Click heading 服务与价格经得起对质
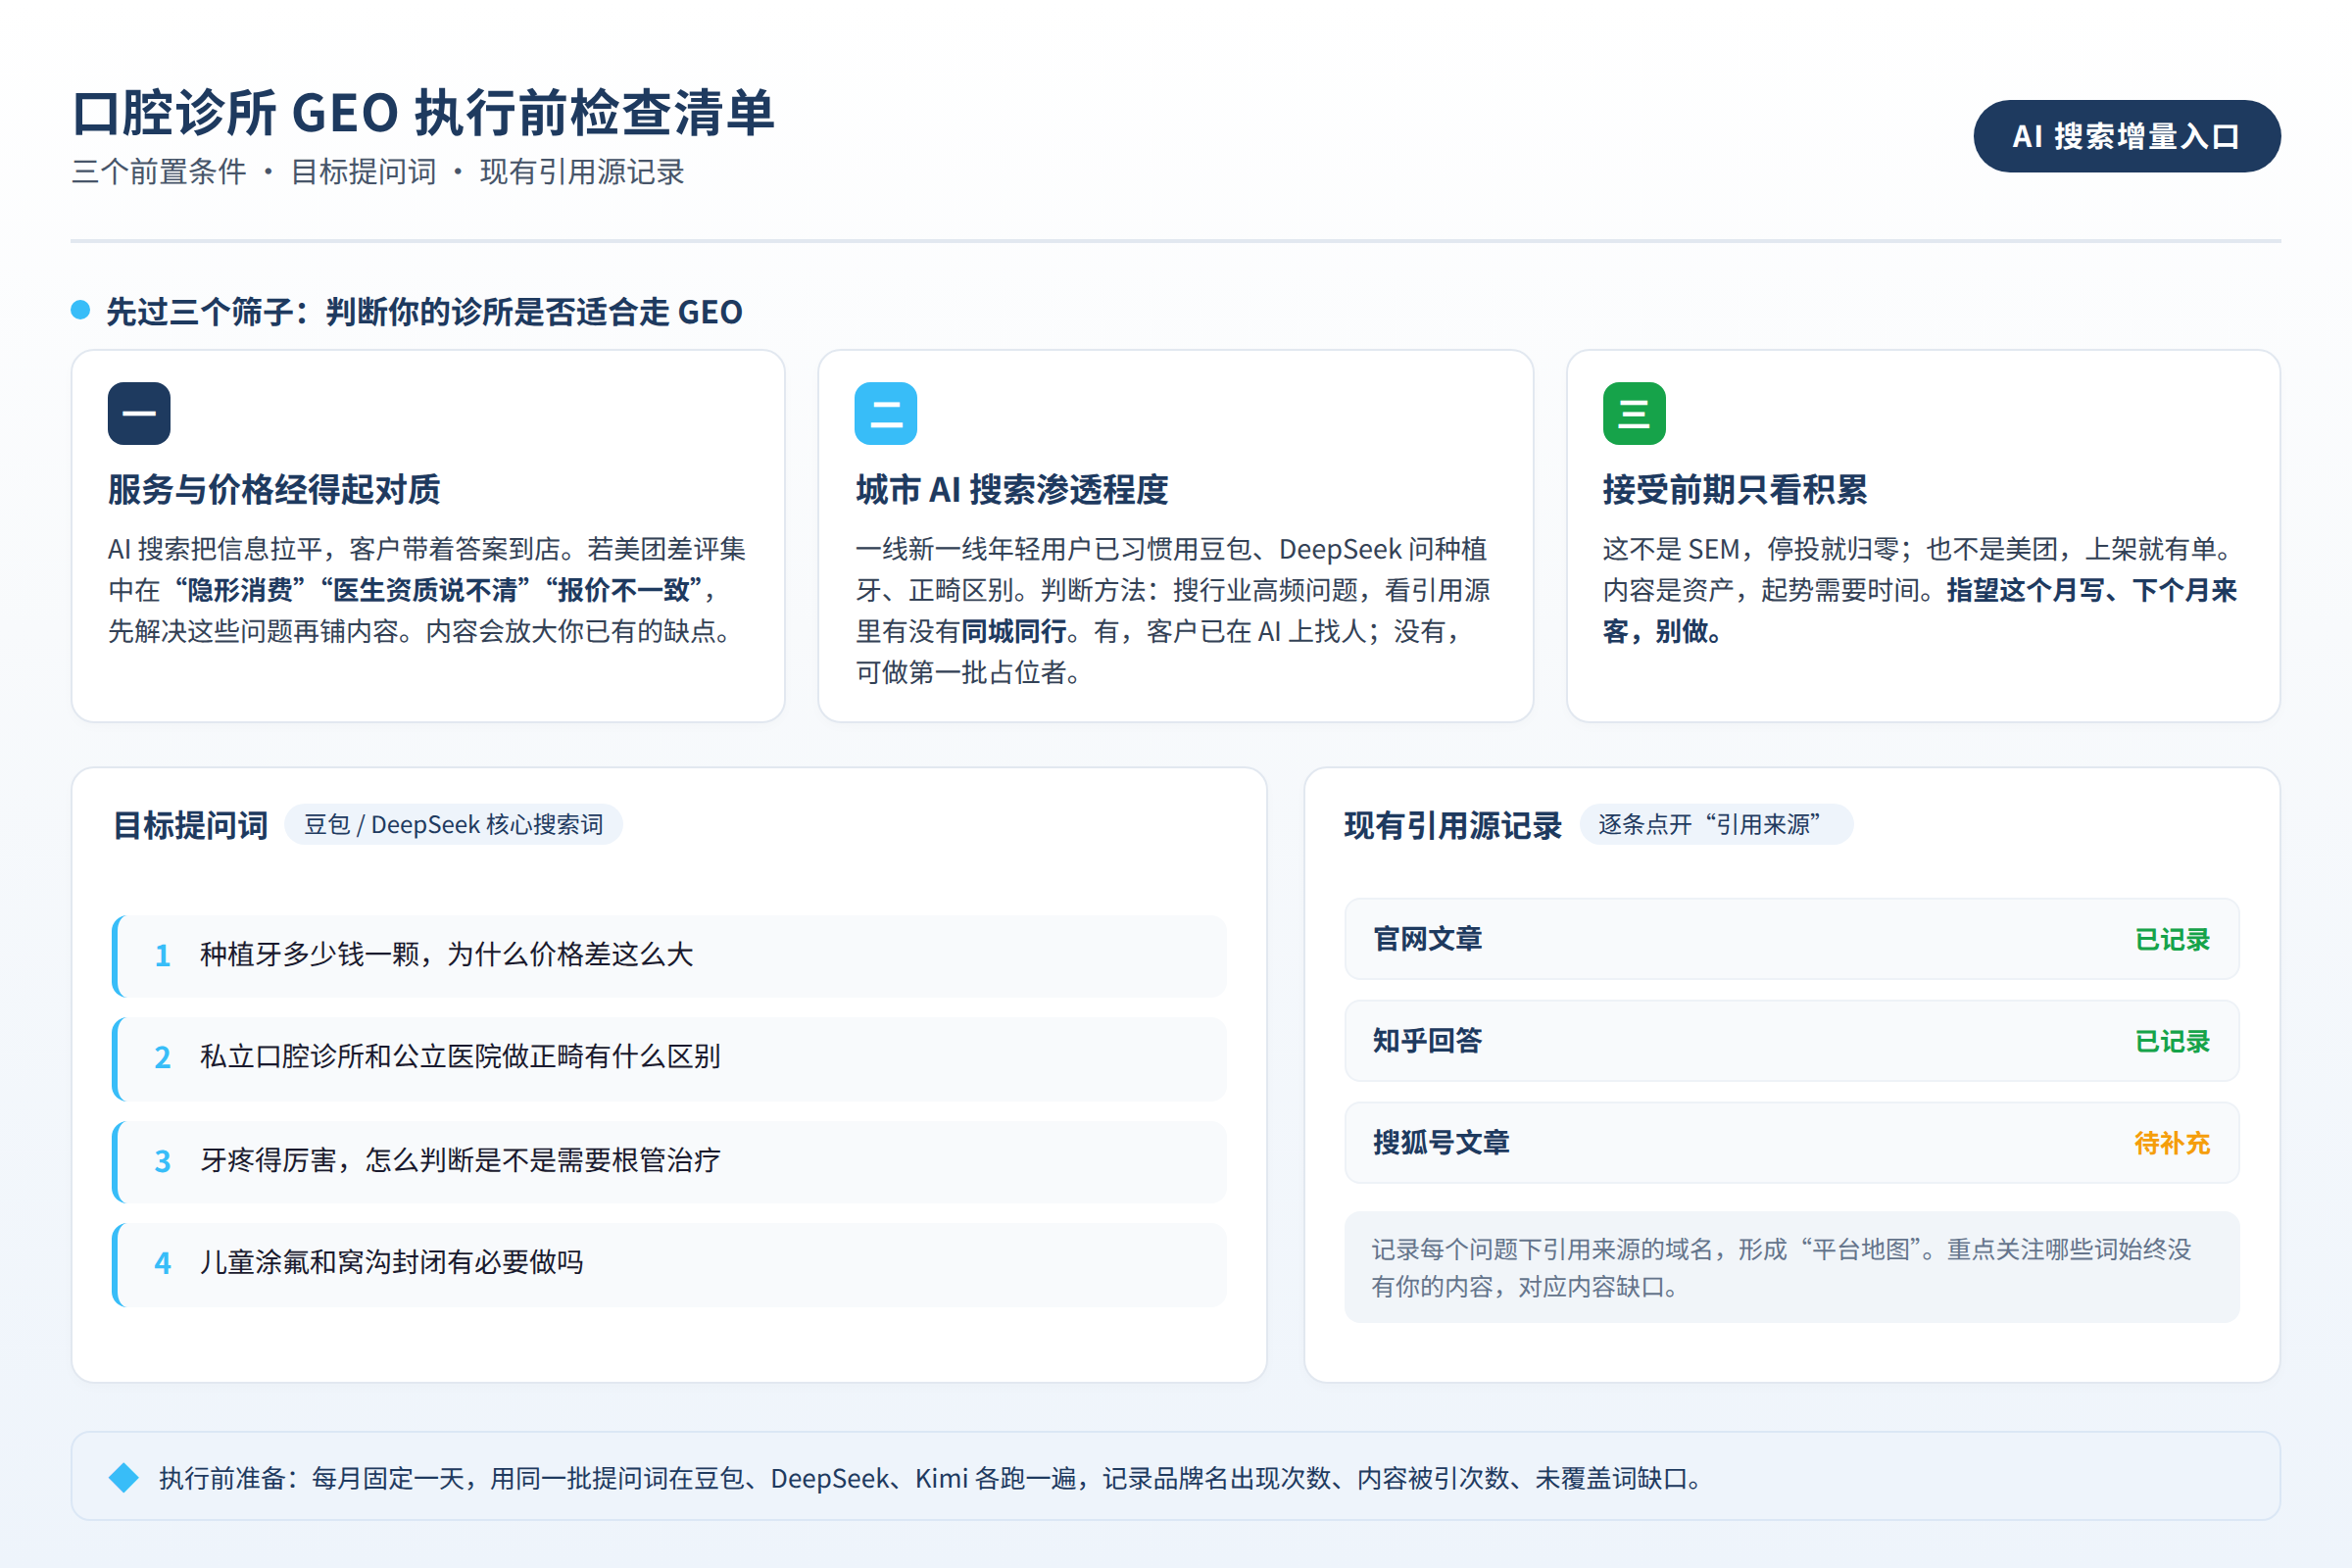 (274, 490)
